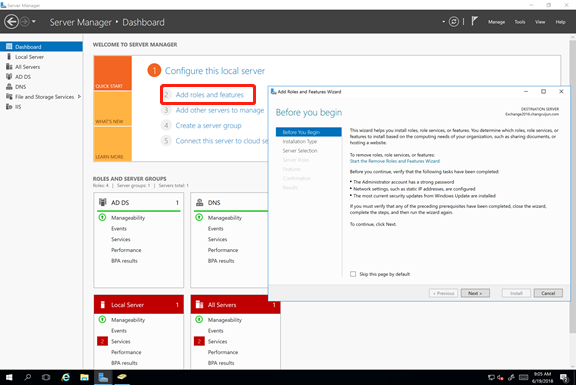Open the Tools menu
The image size is (577, 386).
pyautogui.click(x=520, y=22)
